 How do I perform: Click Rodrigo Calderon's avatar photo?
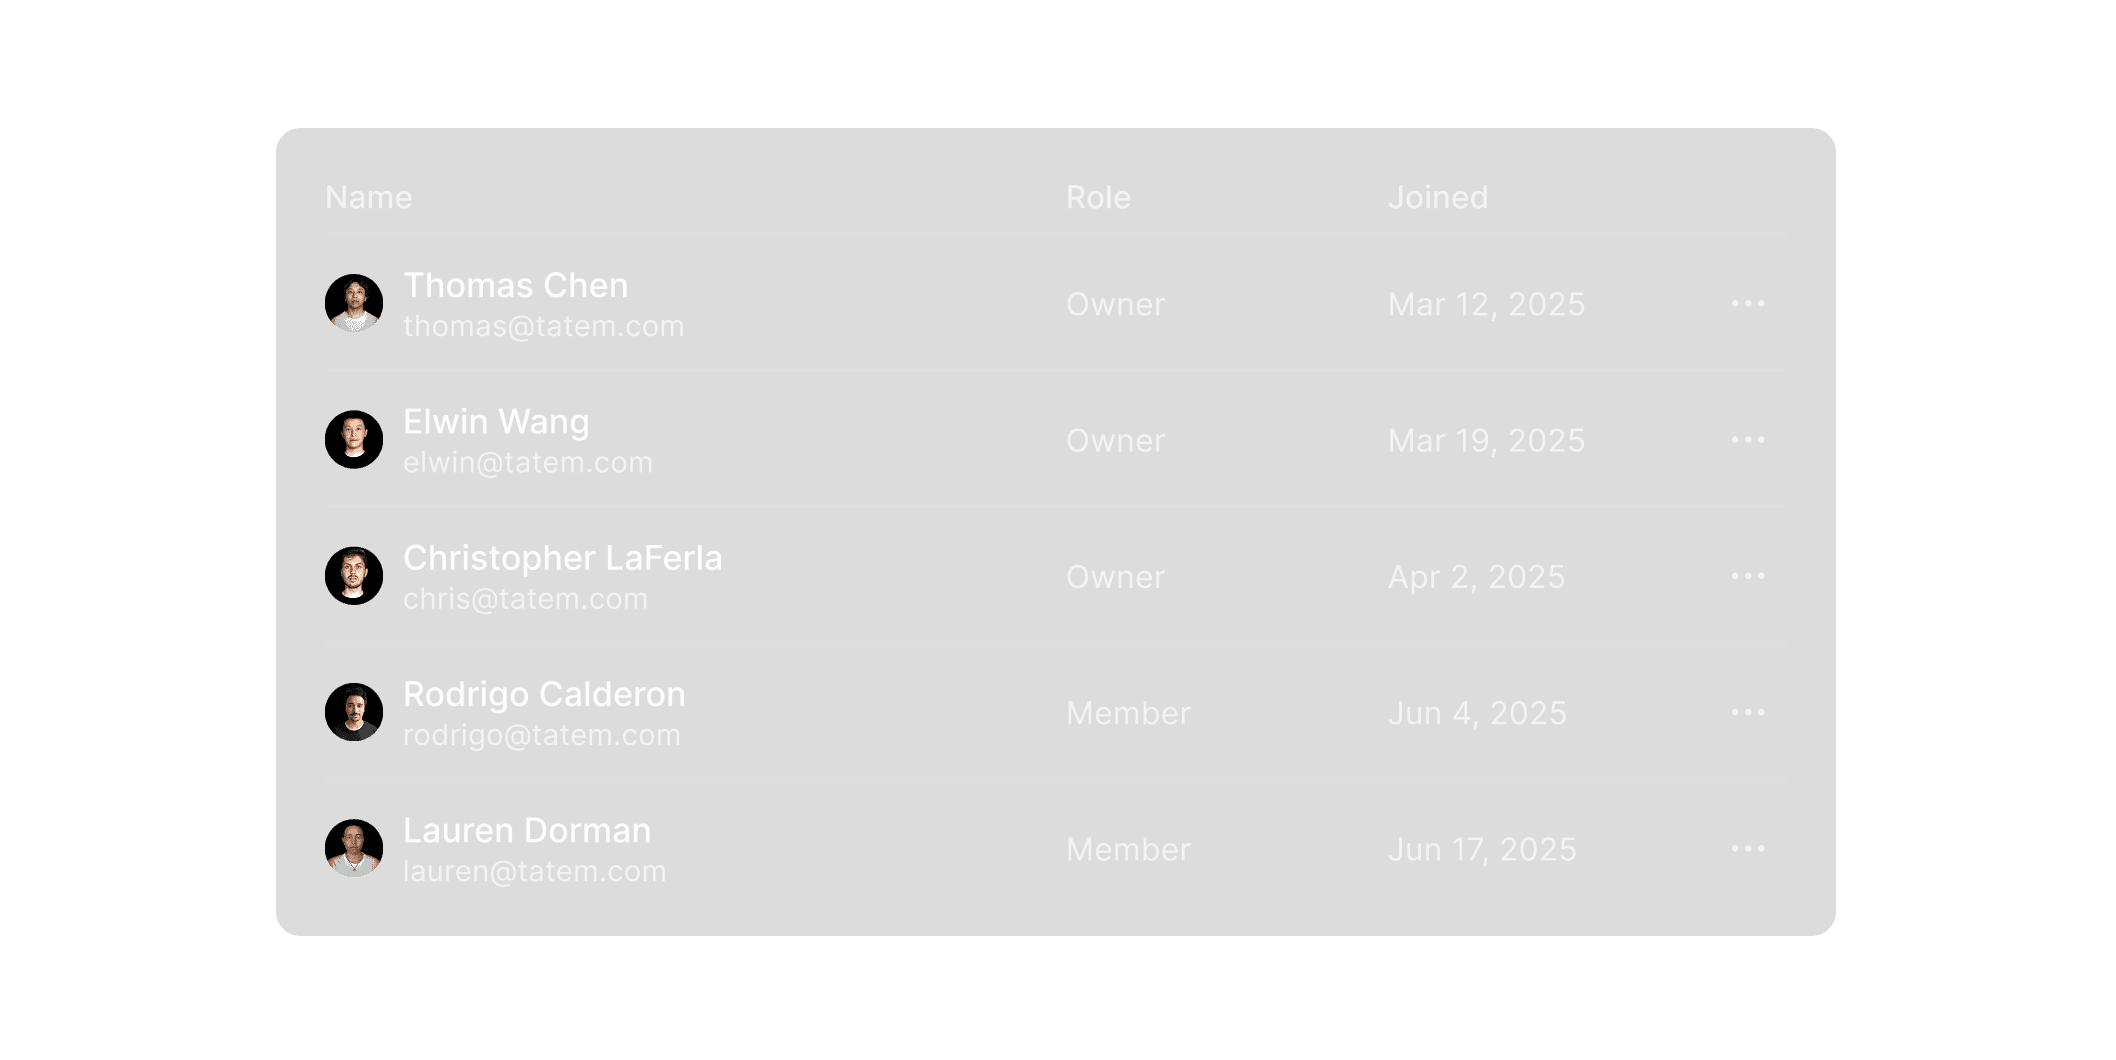coord(354,712)
